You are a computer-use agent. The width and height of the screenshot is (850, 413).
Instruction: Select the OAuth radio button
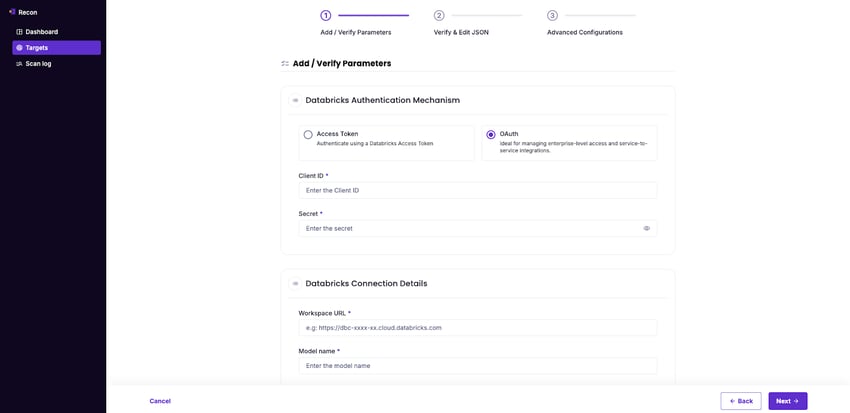pos(490,135)
